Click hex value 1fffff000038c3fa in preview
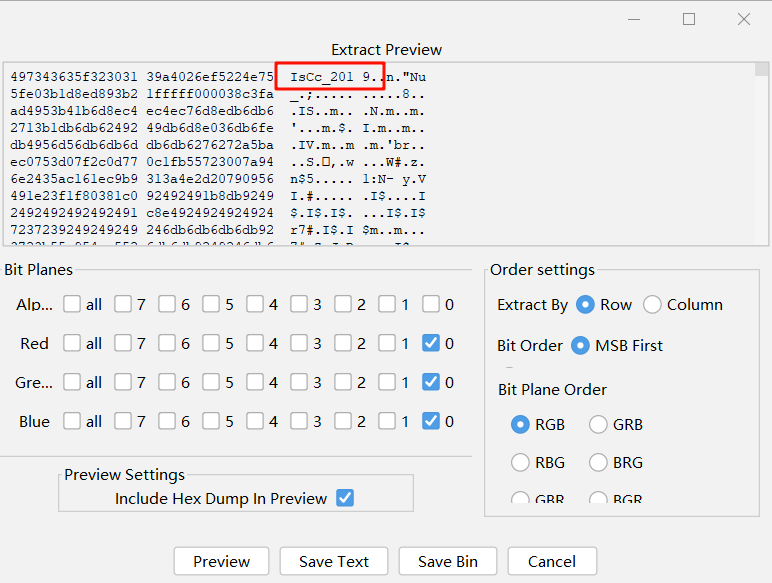 (210, 94)
